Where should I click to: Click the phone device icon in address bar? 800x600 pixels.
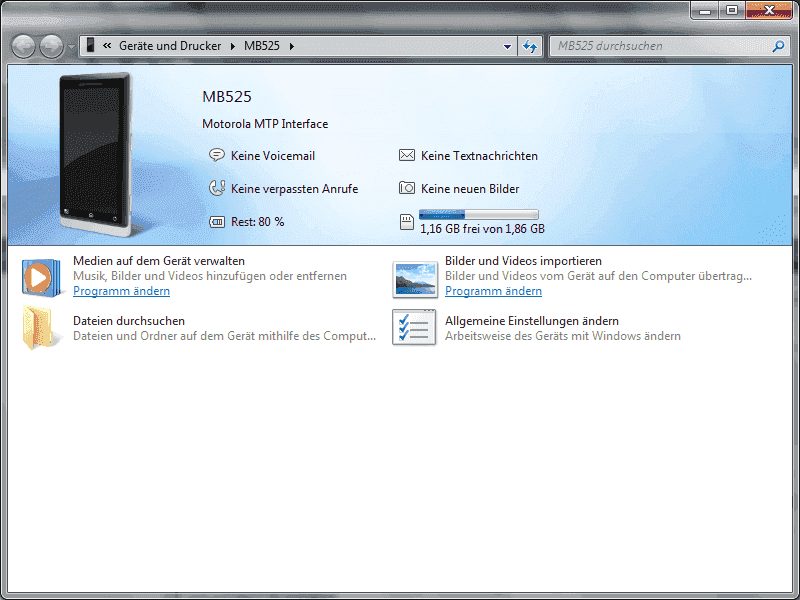pyautogui.click(x=90, y=45)
